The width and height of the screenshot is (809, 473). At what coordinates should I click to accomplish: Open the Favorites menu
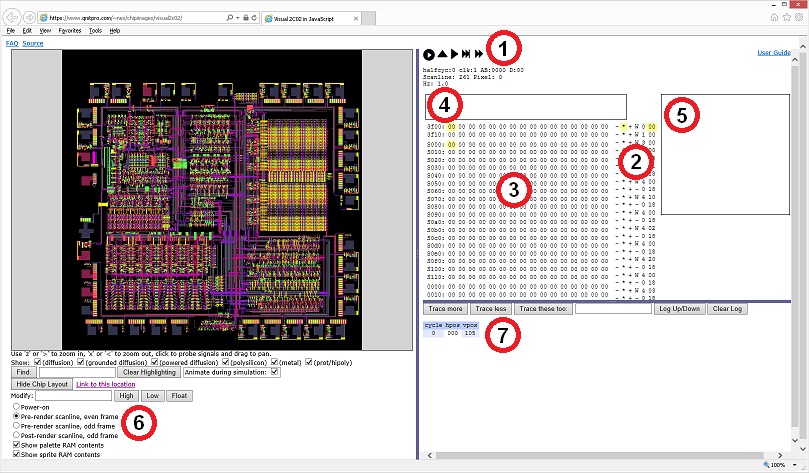point(70,30)
